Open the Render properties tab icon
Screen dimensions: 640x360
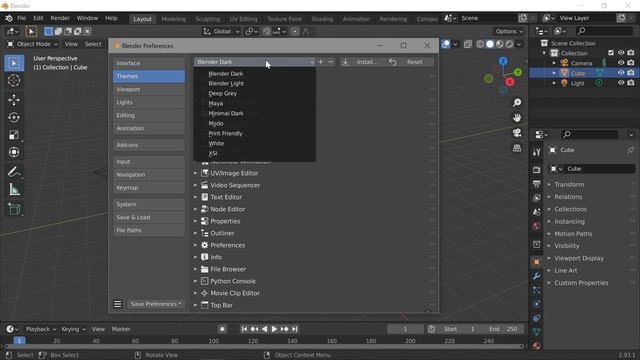tap(536, 170)
